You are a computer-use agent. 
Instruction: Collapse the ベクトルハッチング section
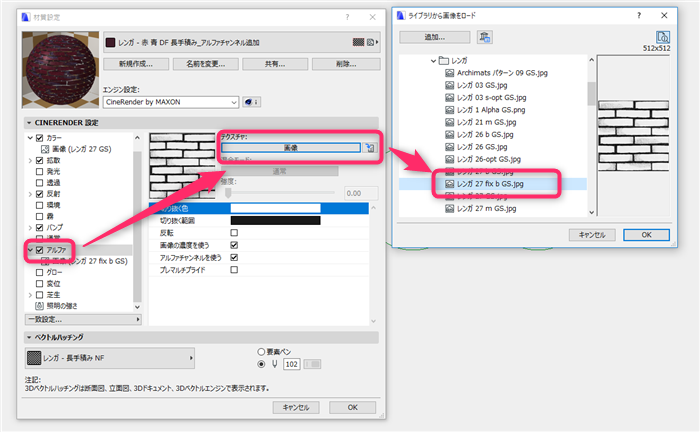[29, 337]
